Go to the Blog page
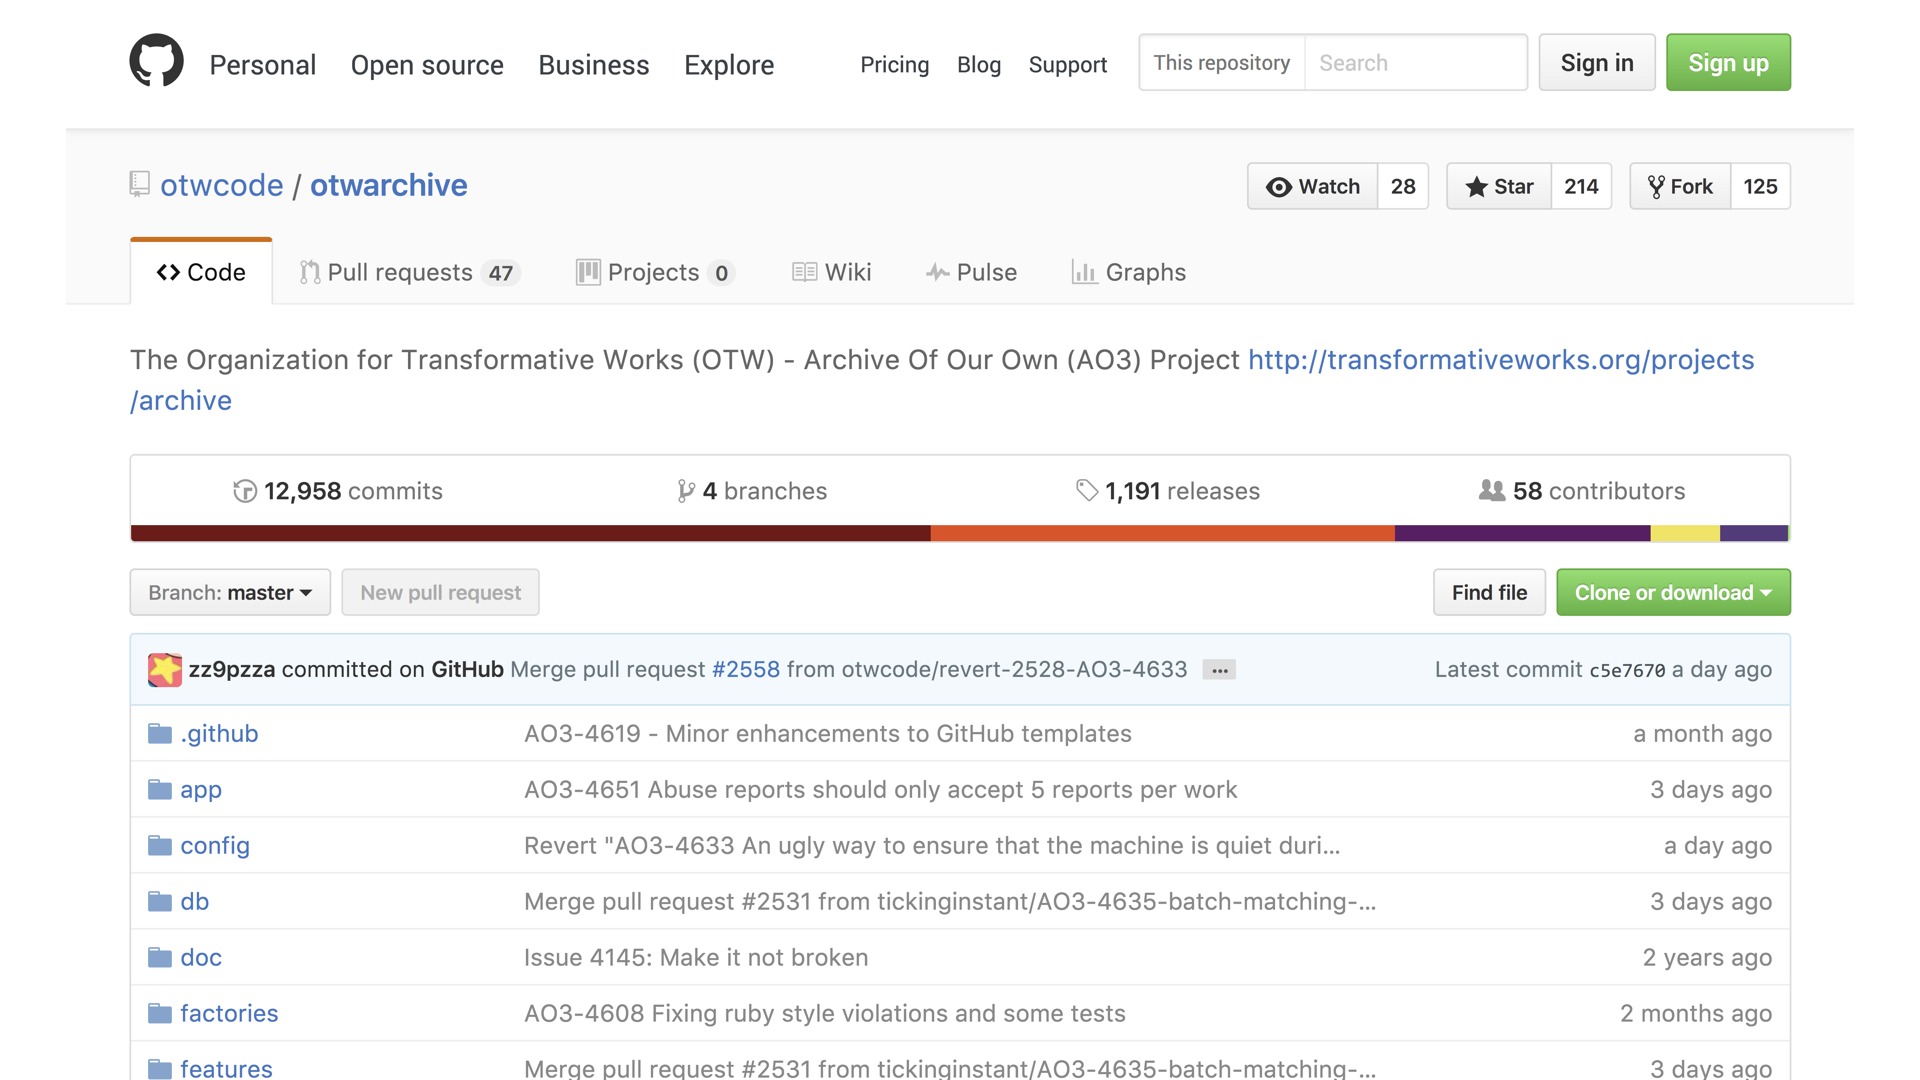Viewport: 1920px width, 1080px height. click(x=978, y=65)
